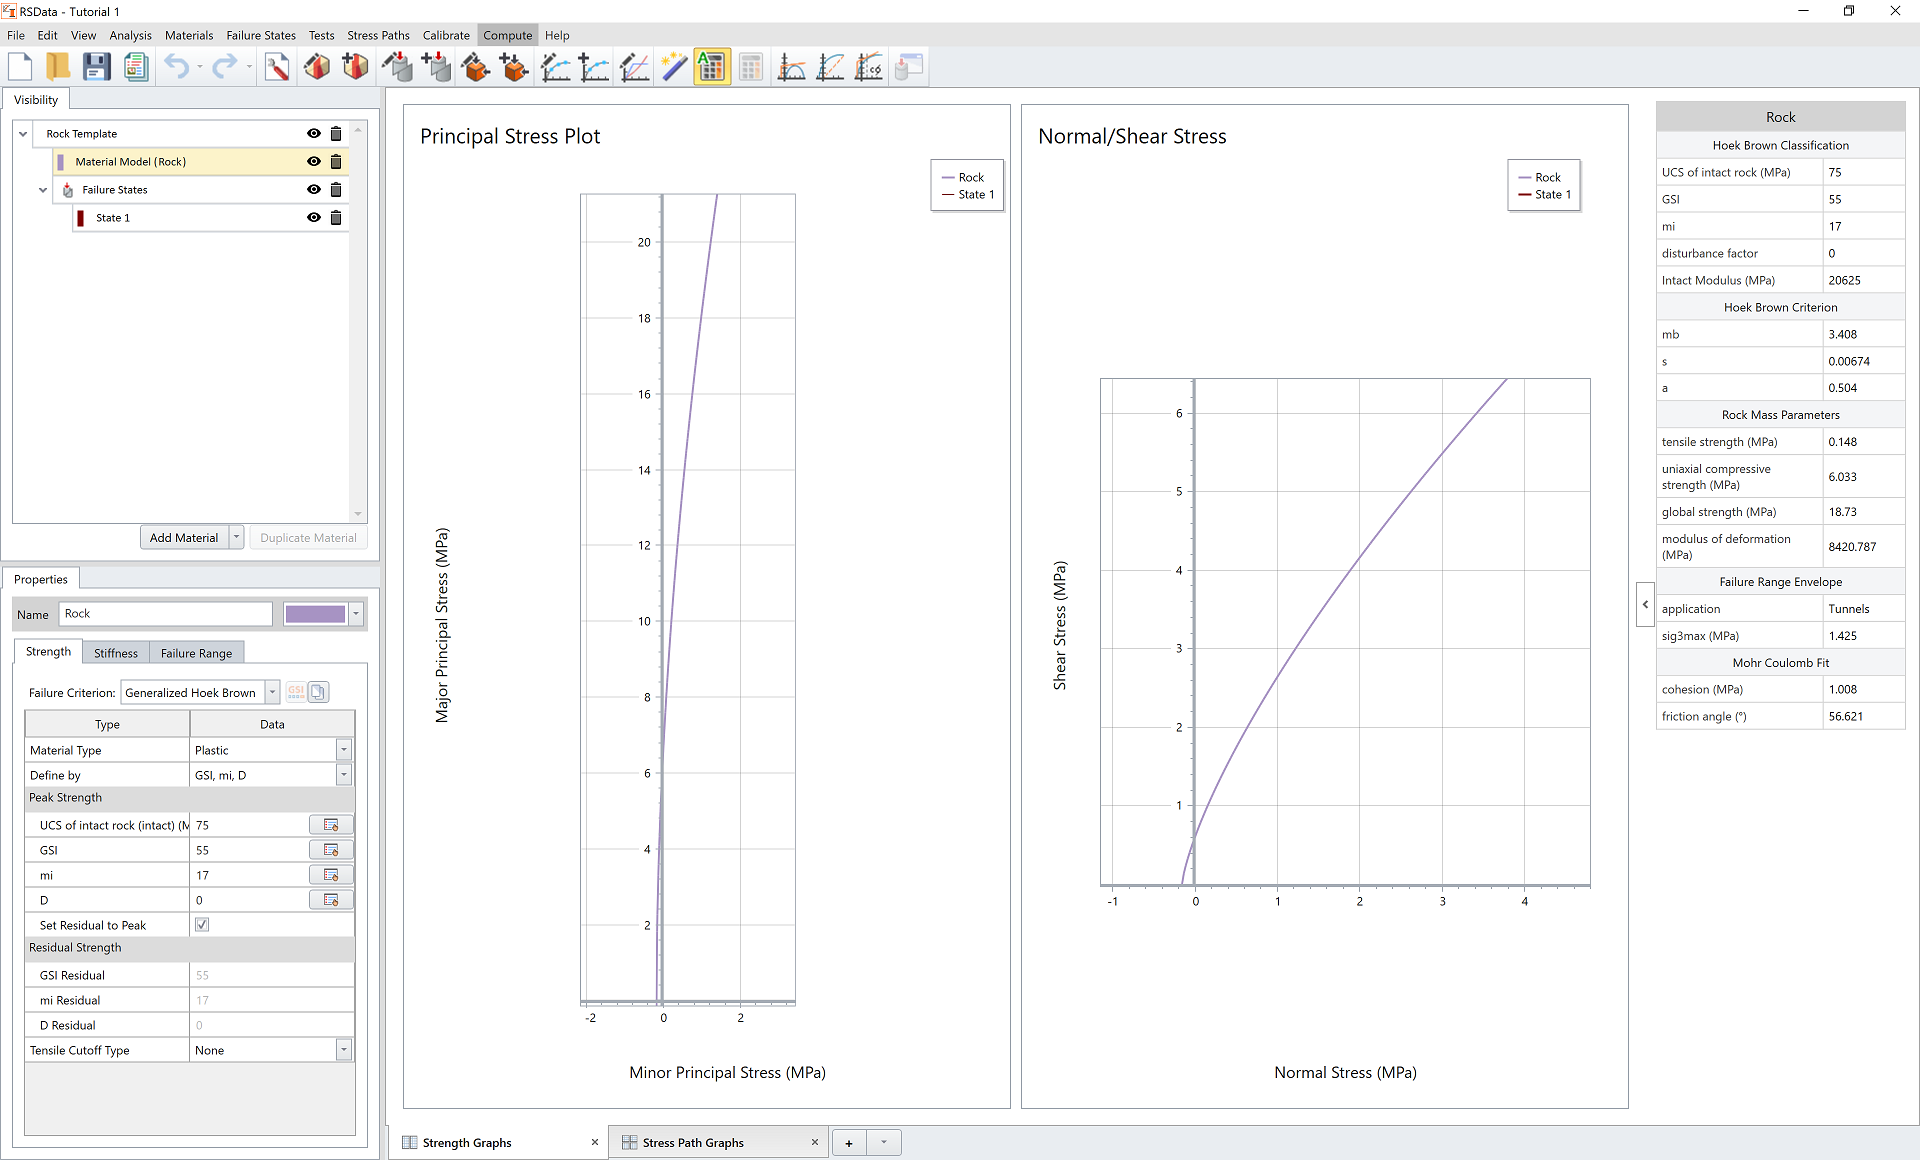The width and height of the screenshot is (1920, 1160).
Task: Click the New file icon
Action: coord(20,67)
